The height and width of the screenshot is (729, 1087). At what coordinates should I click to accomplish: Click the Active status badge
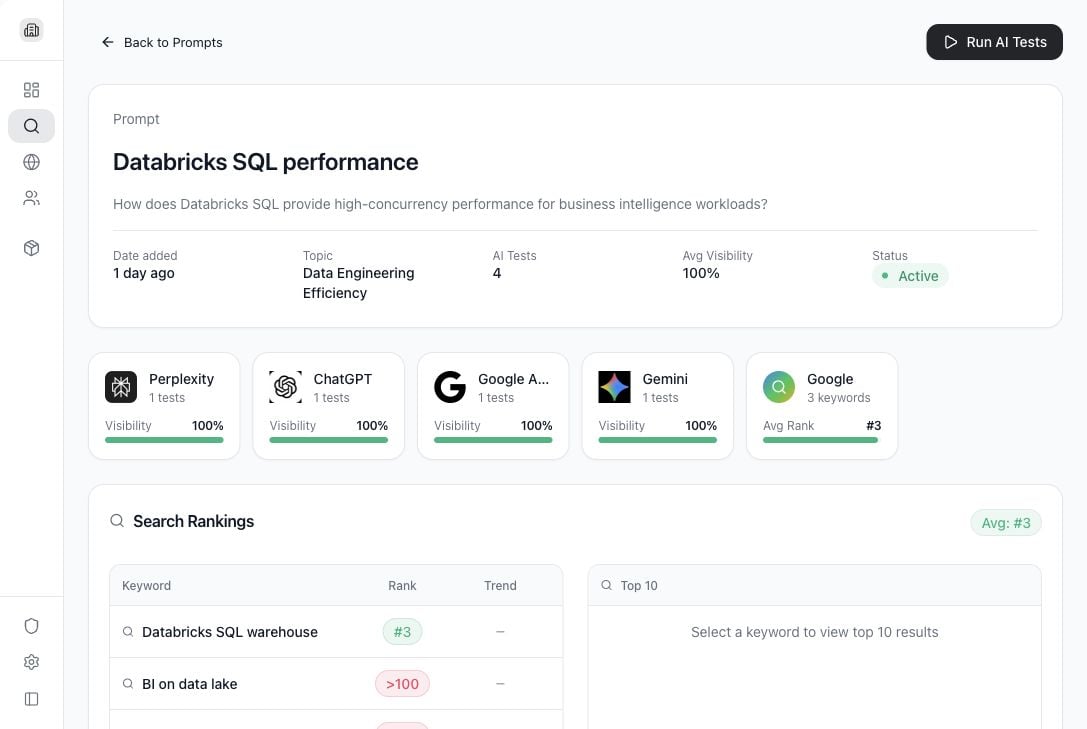pyautogui.click(x=910, y=276)
